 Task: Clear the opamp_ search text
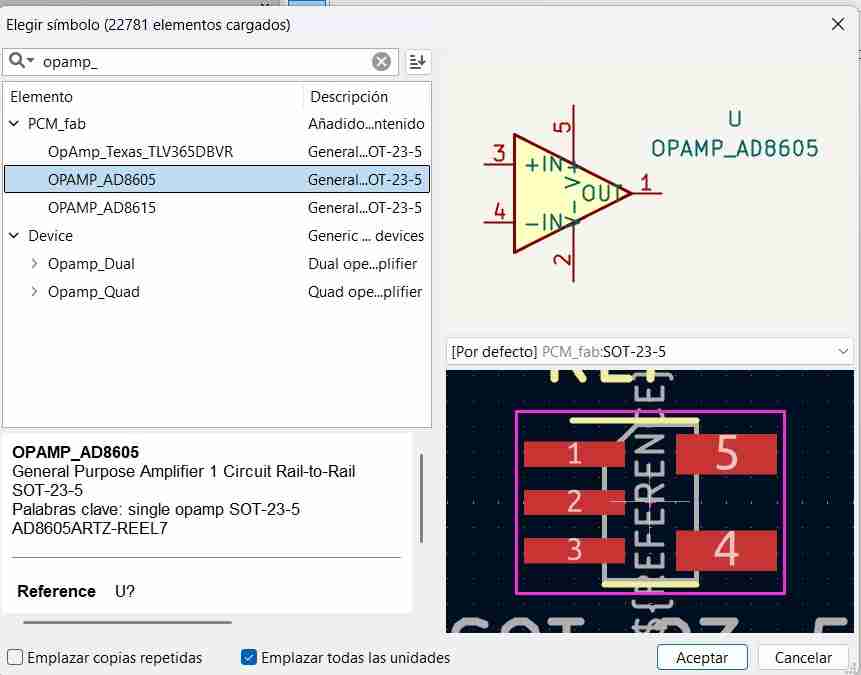(382, 61)
